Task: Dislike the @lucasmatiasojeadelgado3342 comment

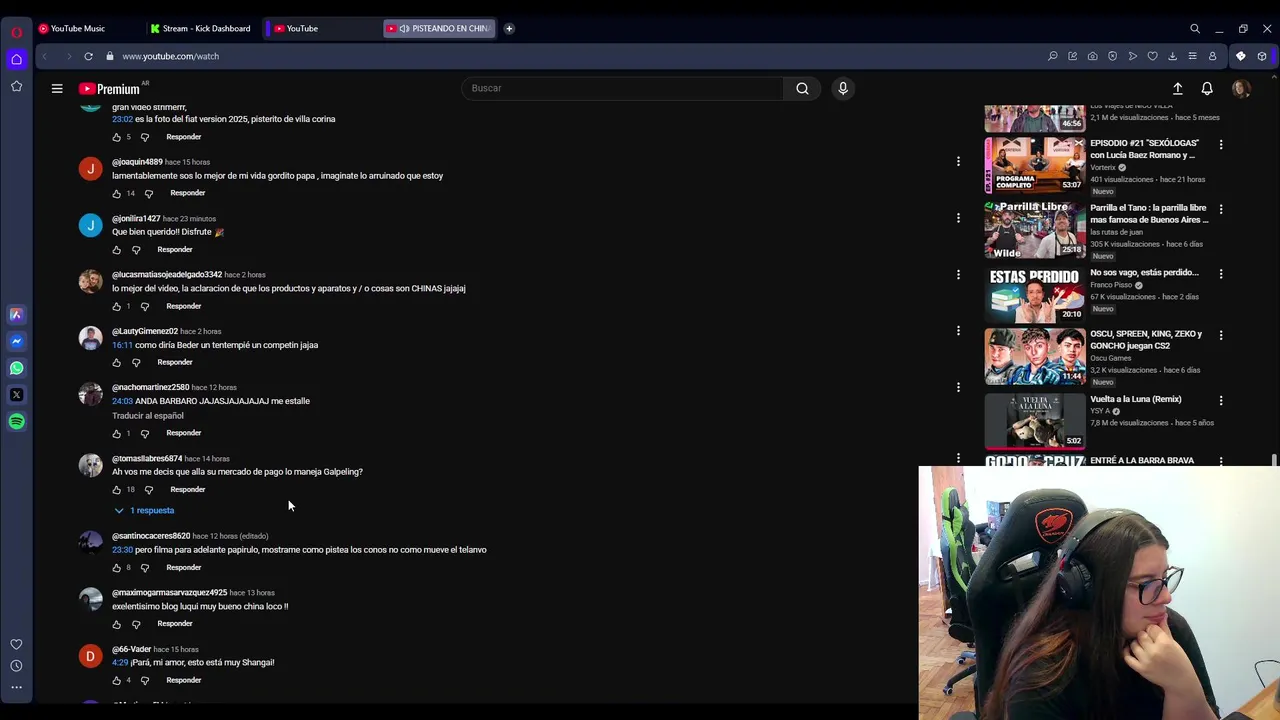Action: pyautogui.click(x=145, y=307)
